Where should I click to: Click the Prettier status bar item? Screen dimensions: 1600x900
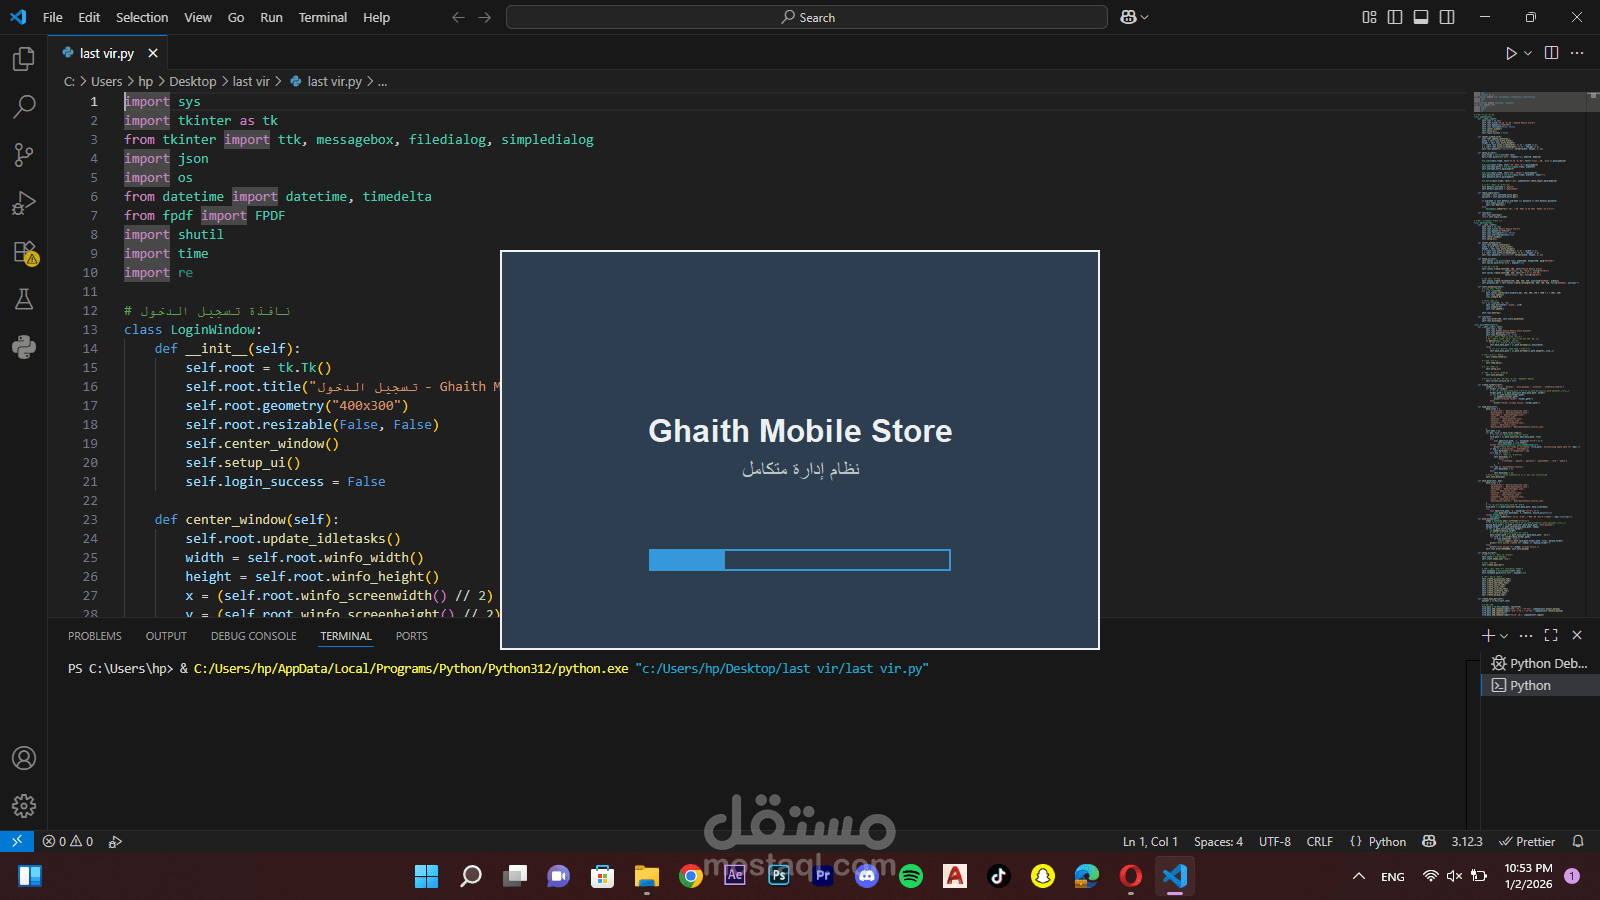(x=1527, y=841)
